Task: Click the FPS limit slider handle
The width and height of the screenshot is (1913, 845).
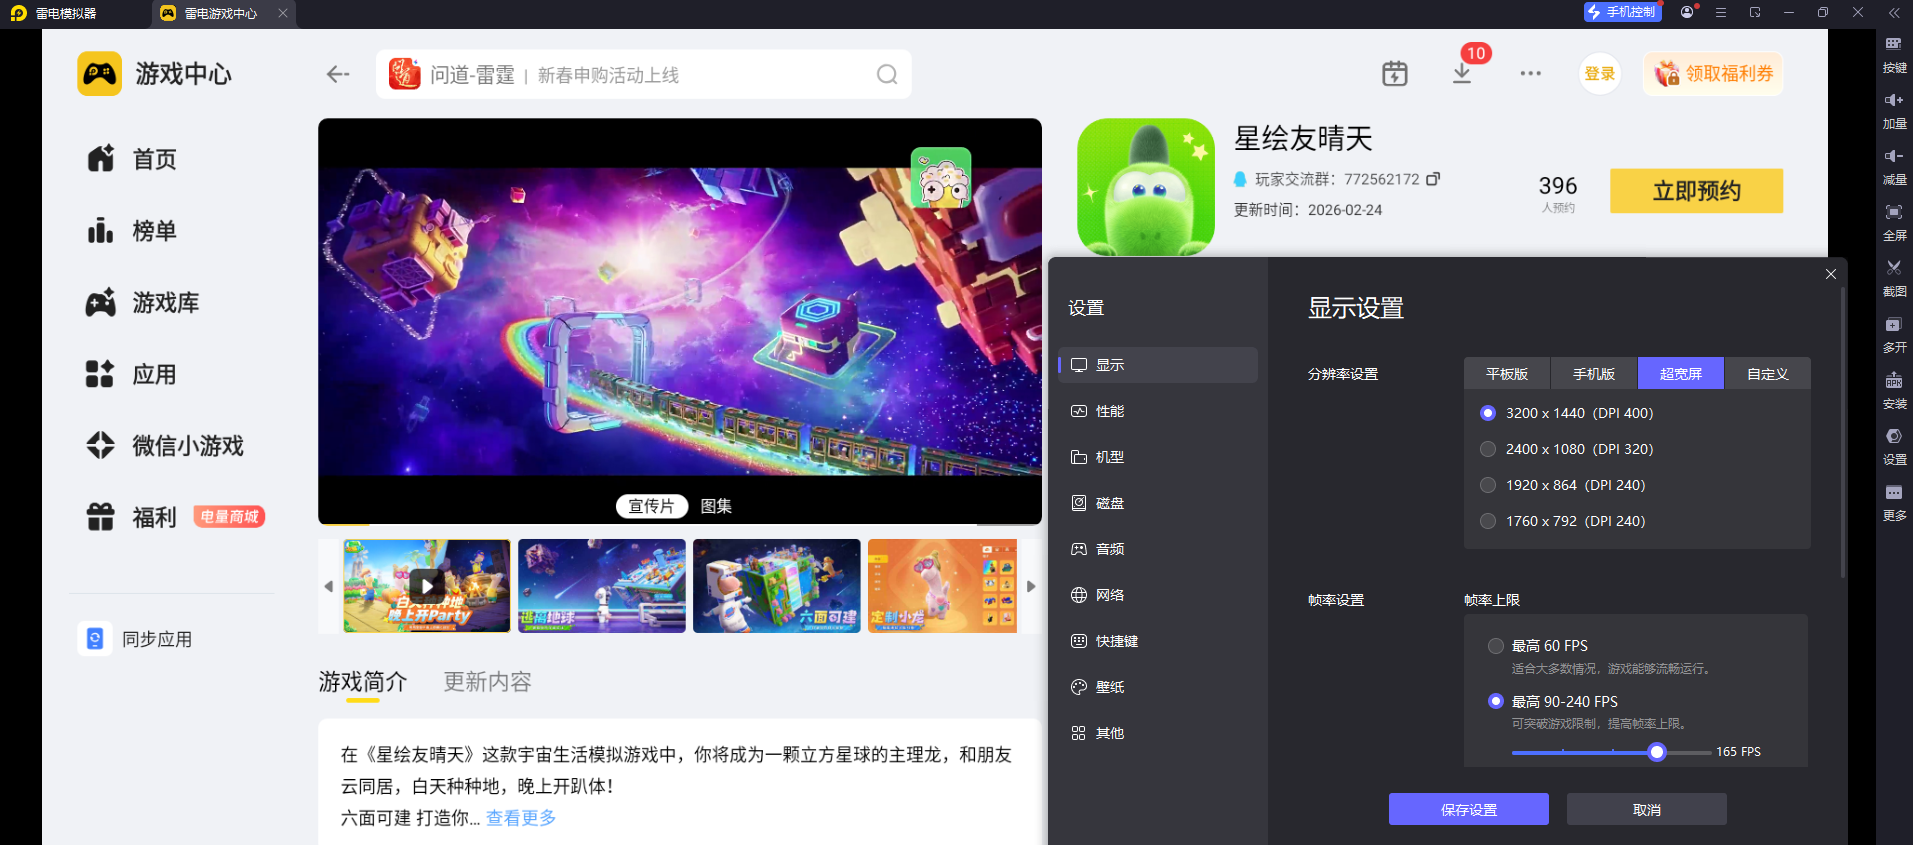Action: coord(1657,752)
